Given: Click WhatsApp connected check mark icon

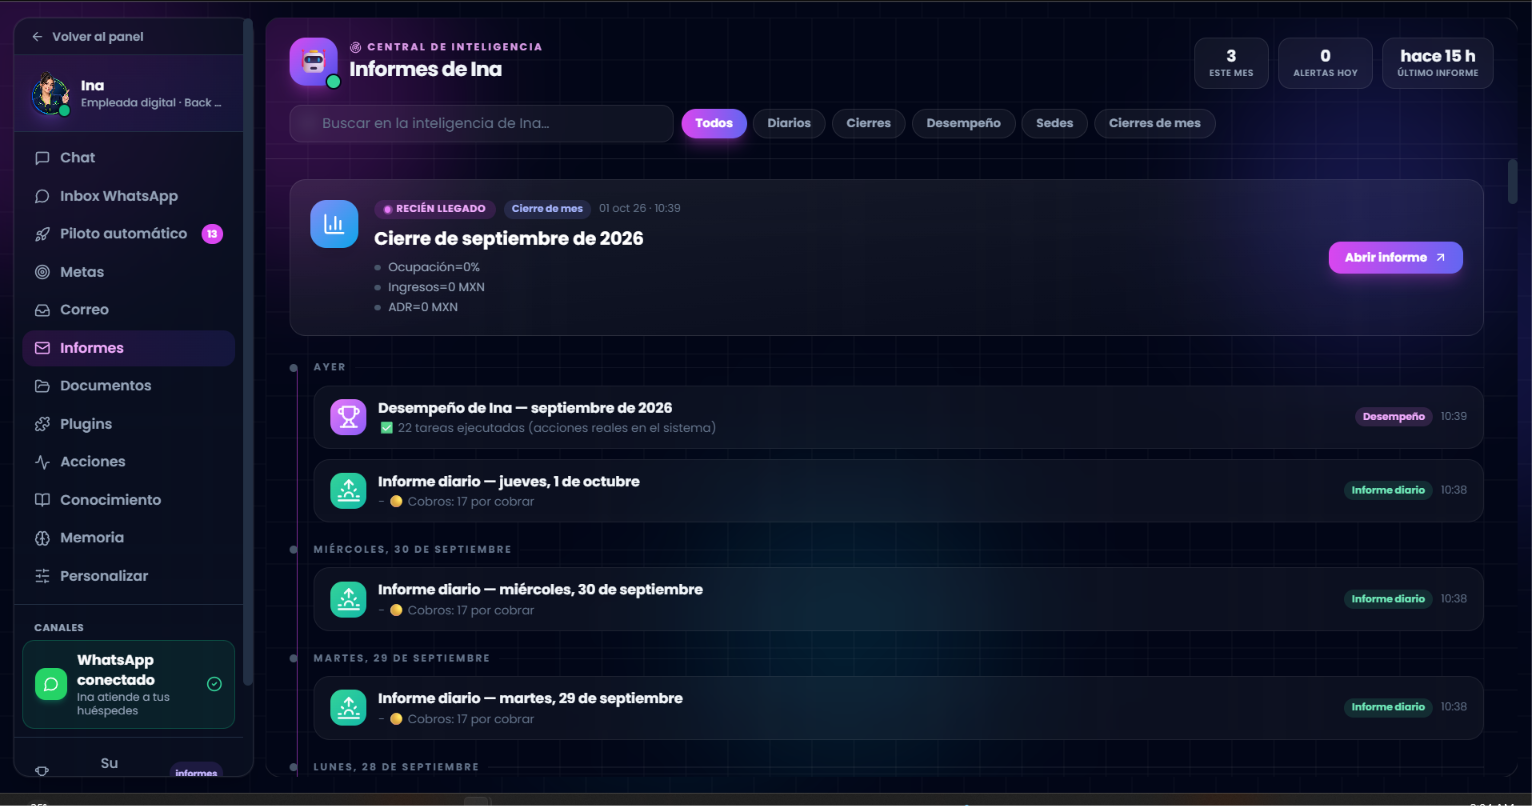Looking at the screenshot, I should [x=214, y=684].
